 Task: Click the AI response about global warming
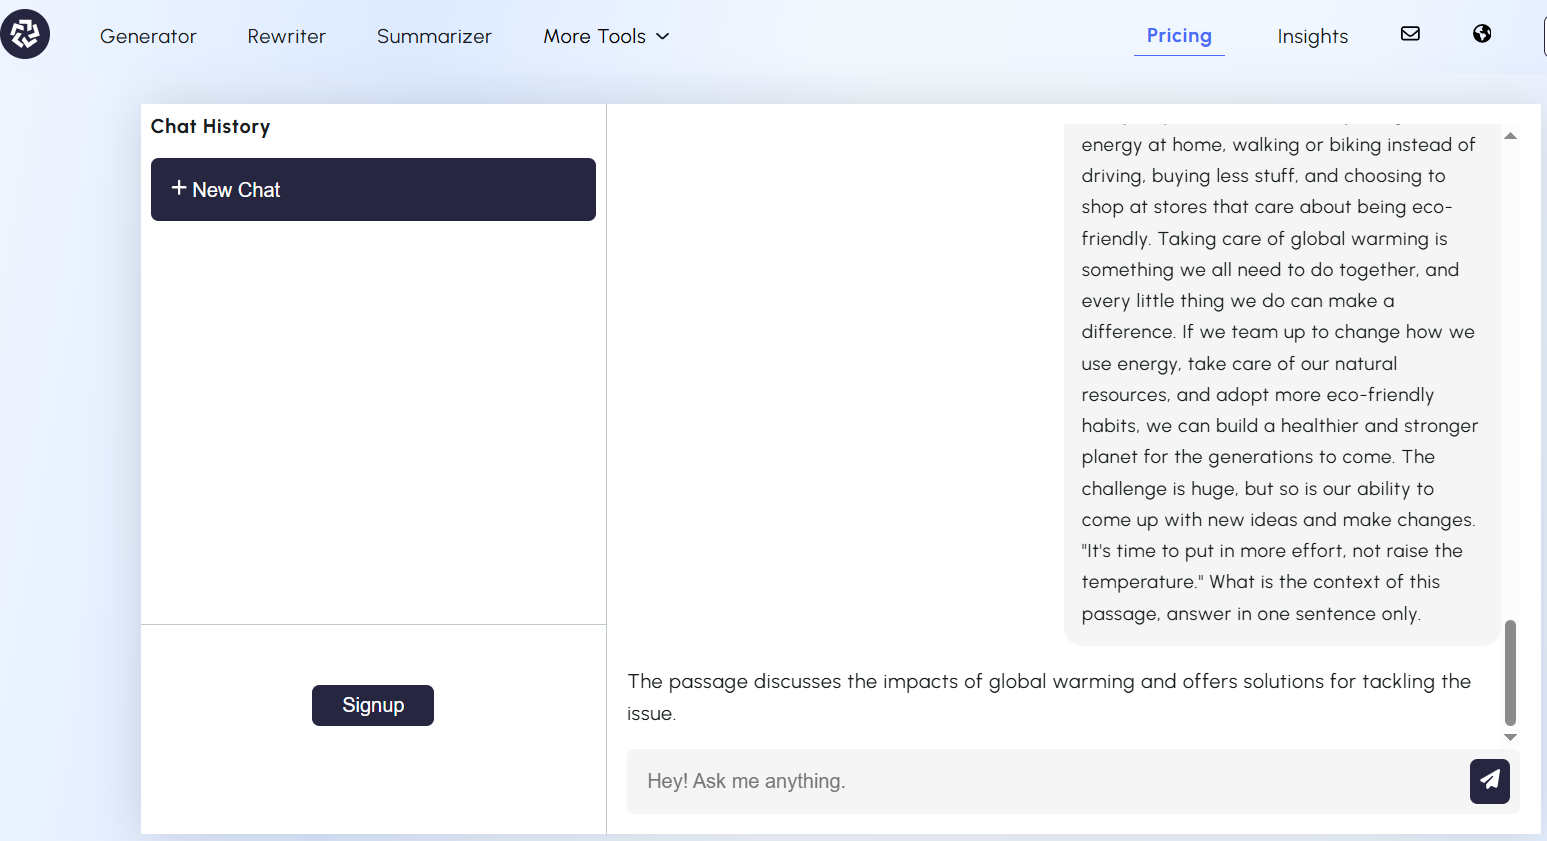1049,696
